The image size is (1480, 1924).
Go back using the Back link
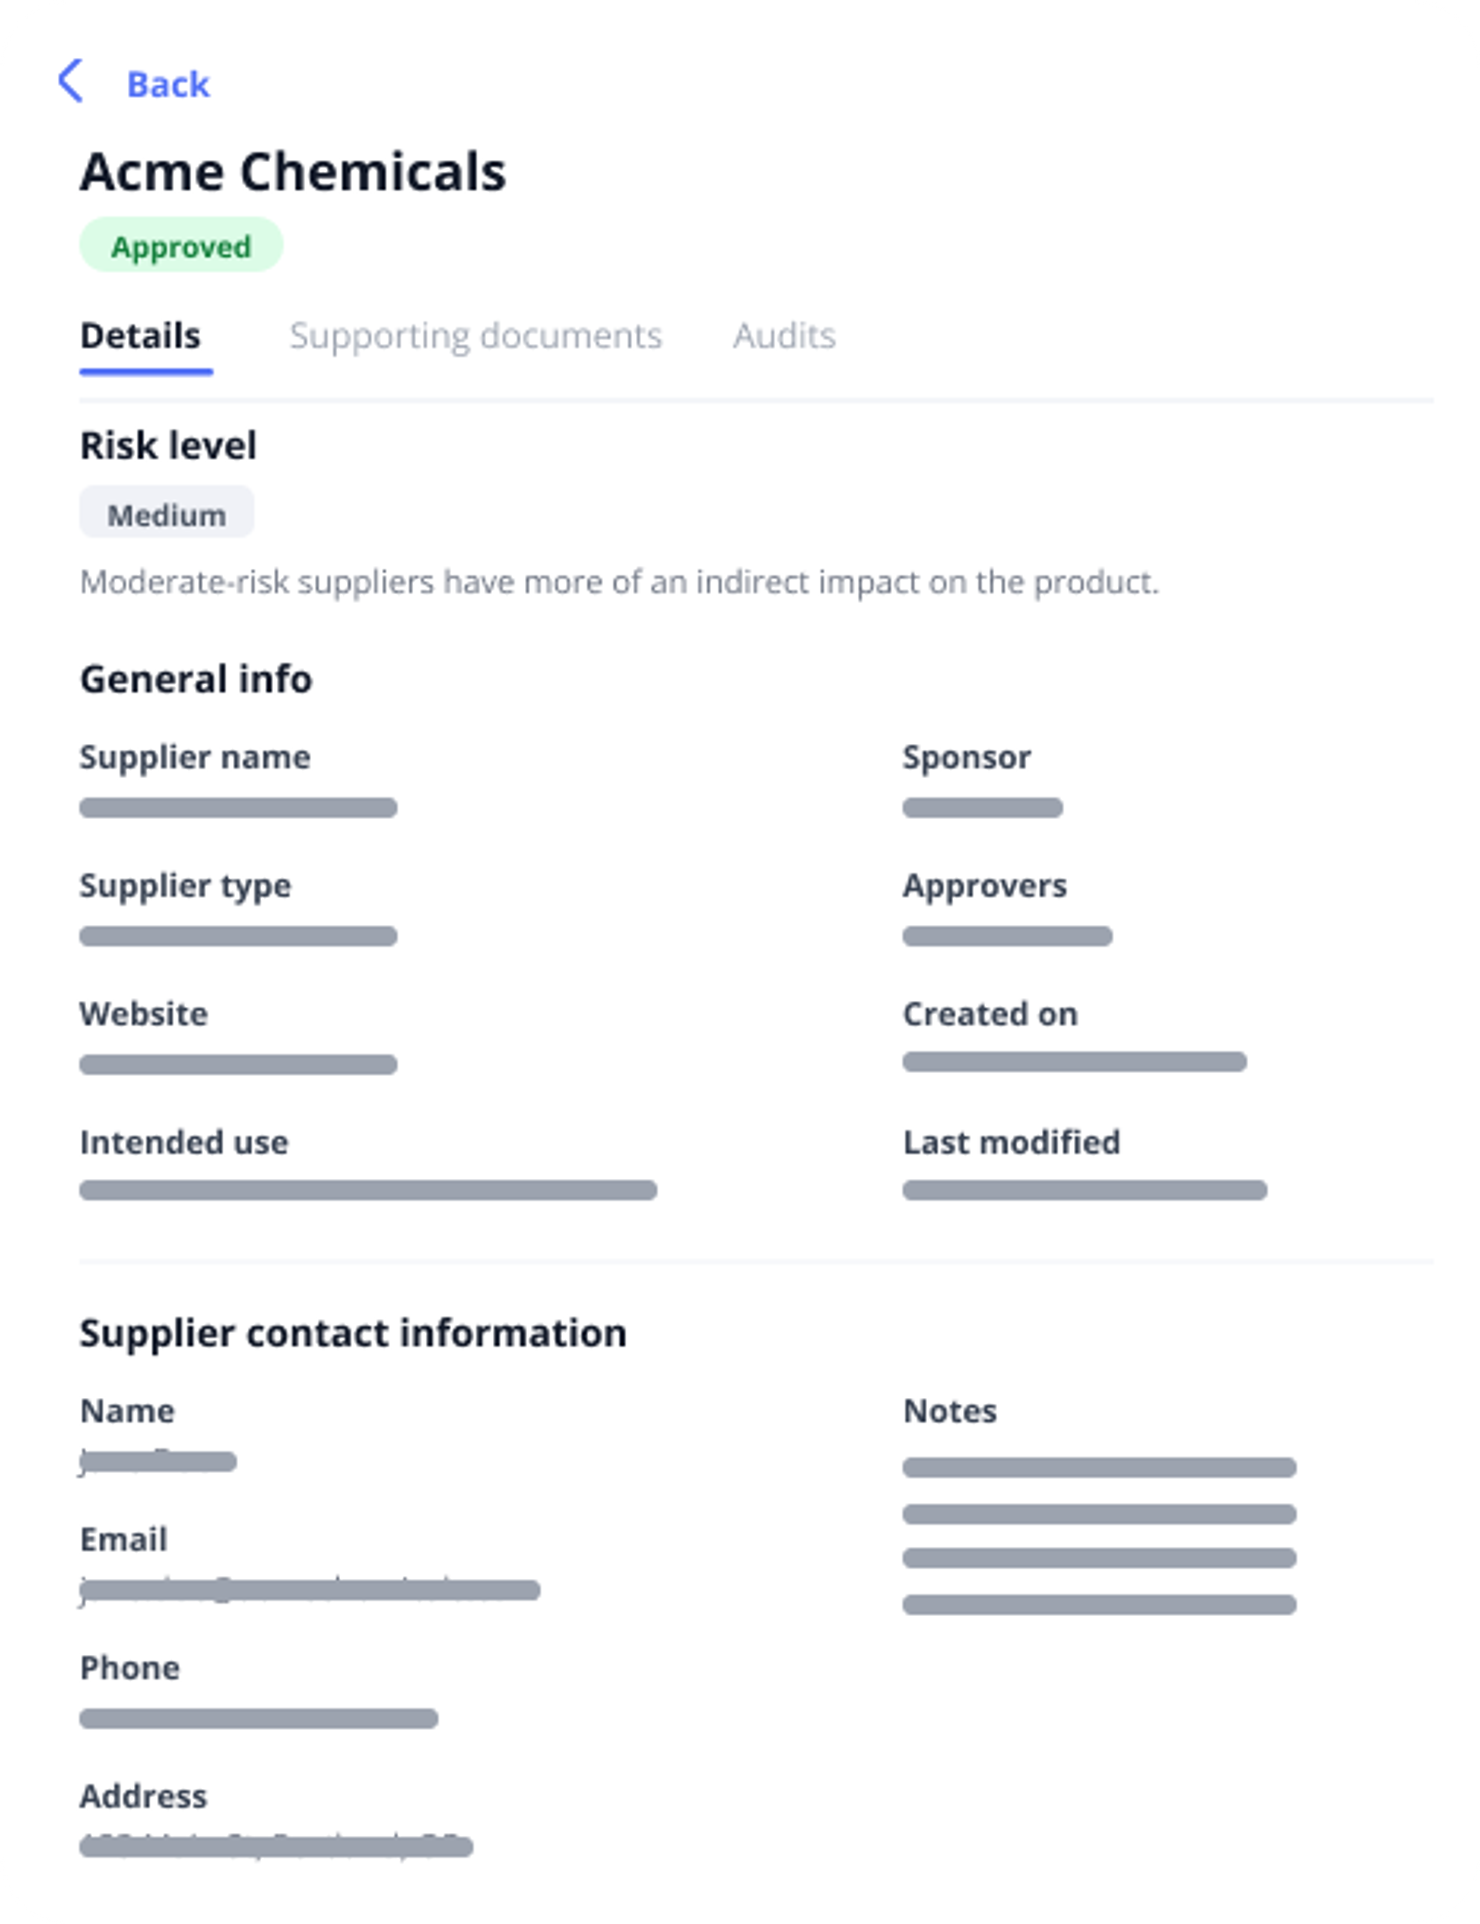click(168, 85)
